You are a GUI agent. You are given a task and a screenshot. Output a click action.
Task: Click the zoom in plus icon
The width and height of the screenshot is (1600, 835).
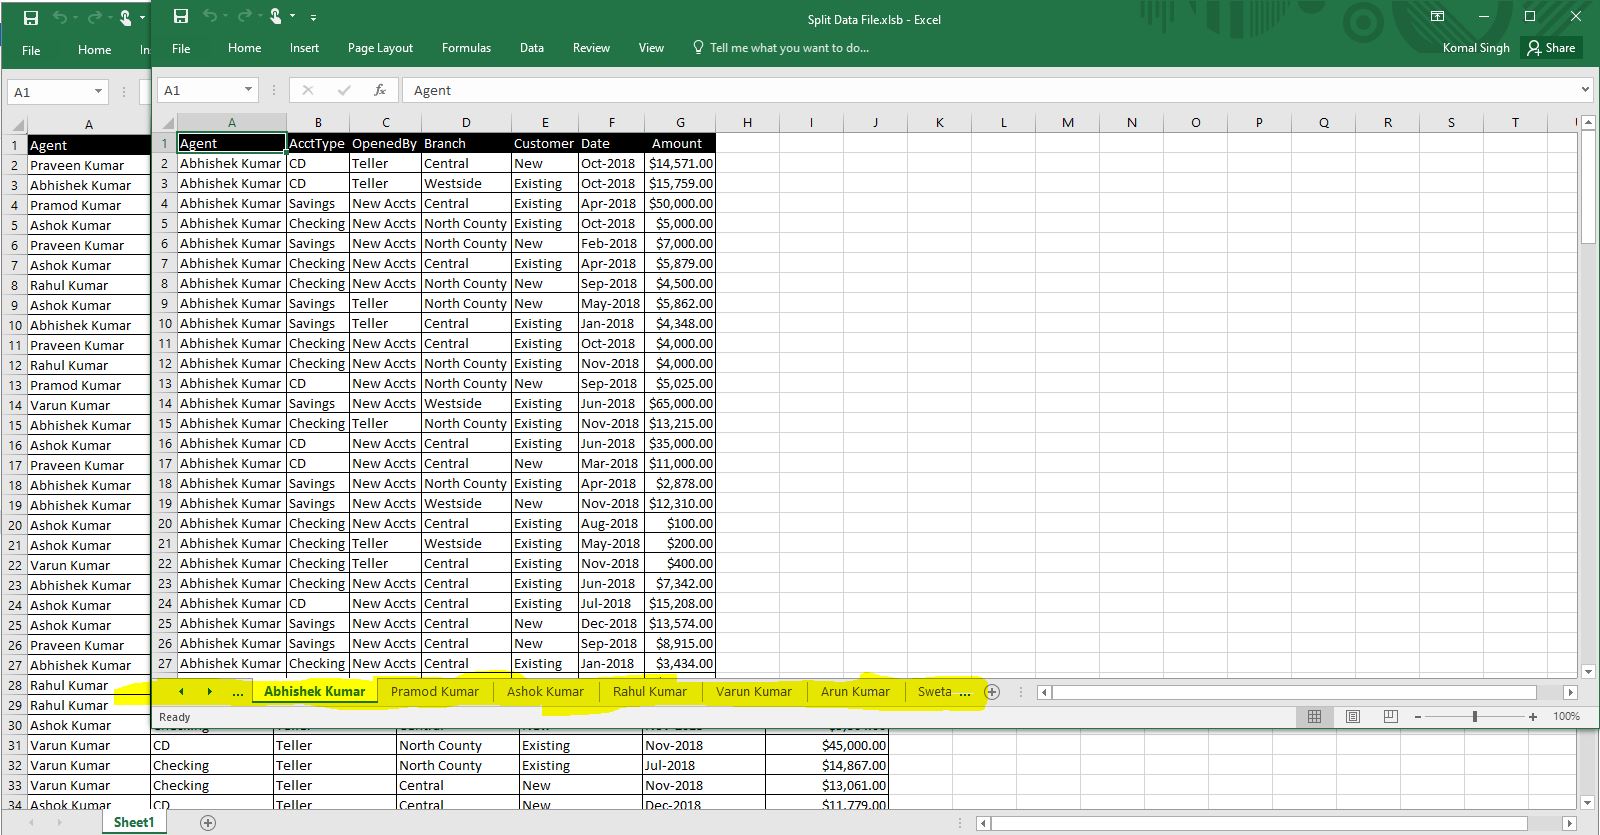coord(1533,717)
